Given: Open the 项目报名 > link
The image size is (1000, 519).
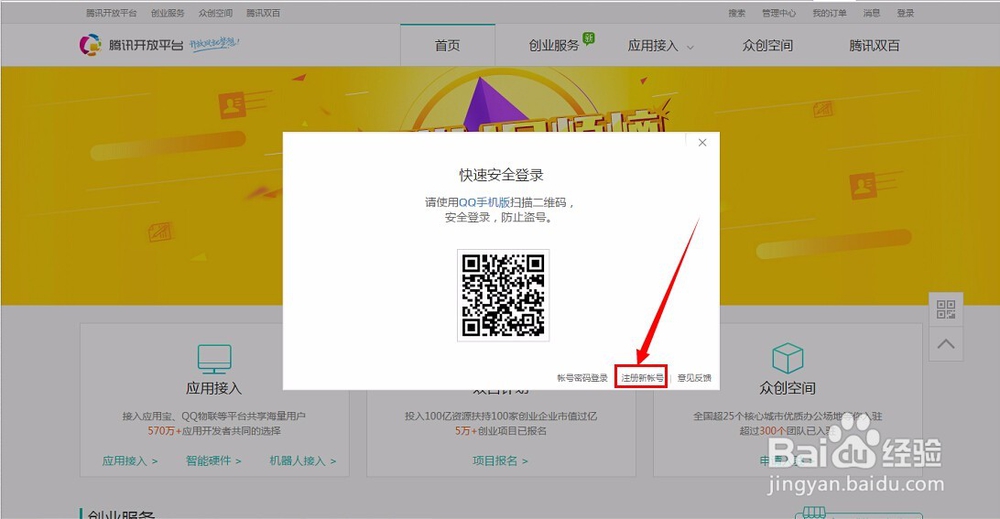Looking at the screenshot, I should [500, 460].
